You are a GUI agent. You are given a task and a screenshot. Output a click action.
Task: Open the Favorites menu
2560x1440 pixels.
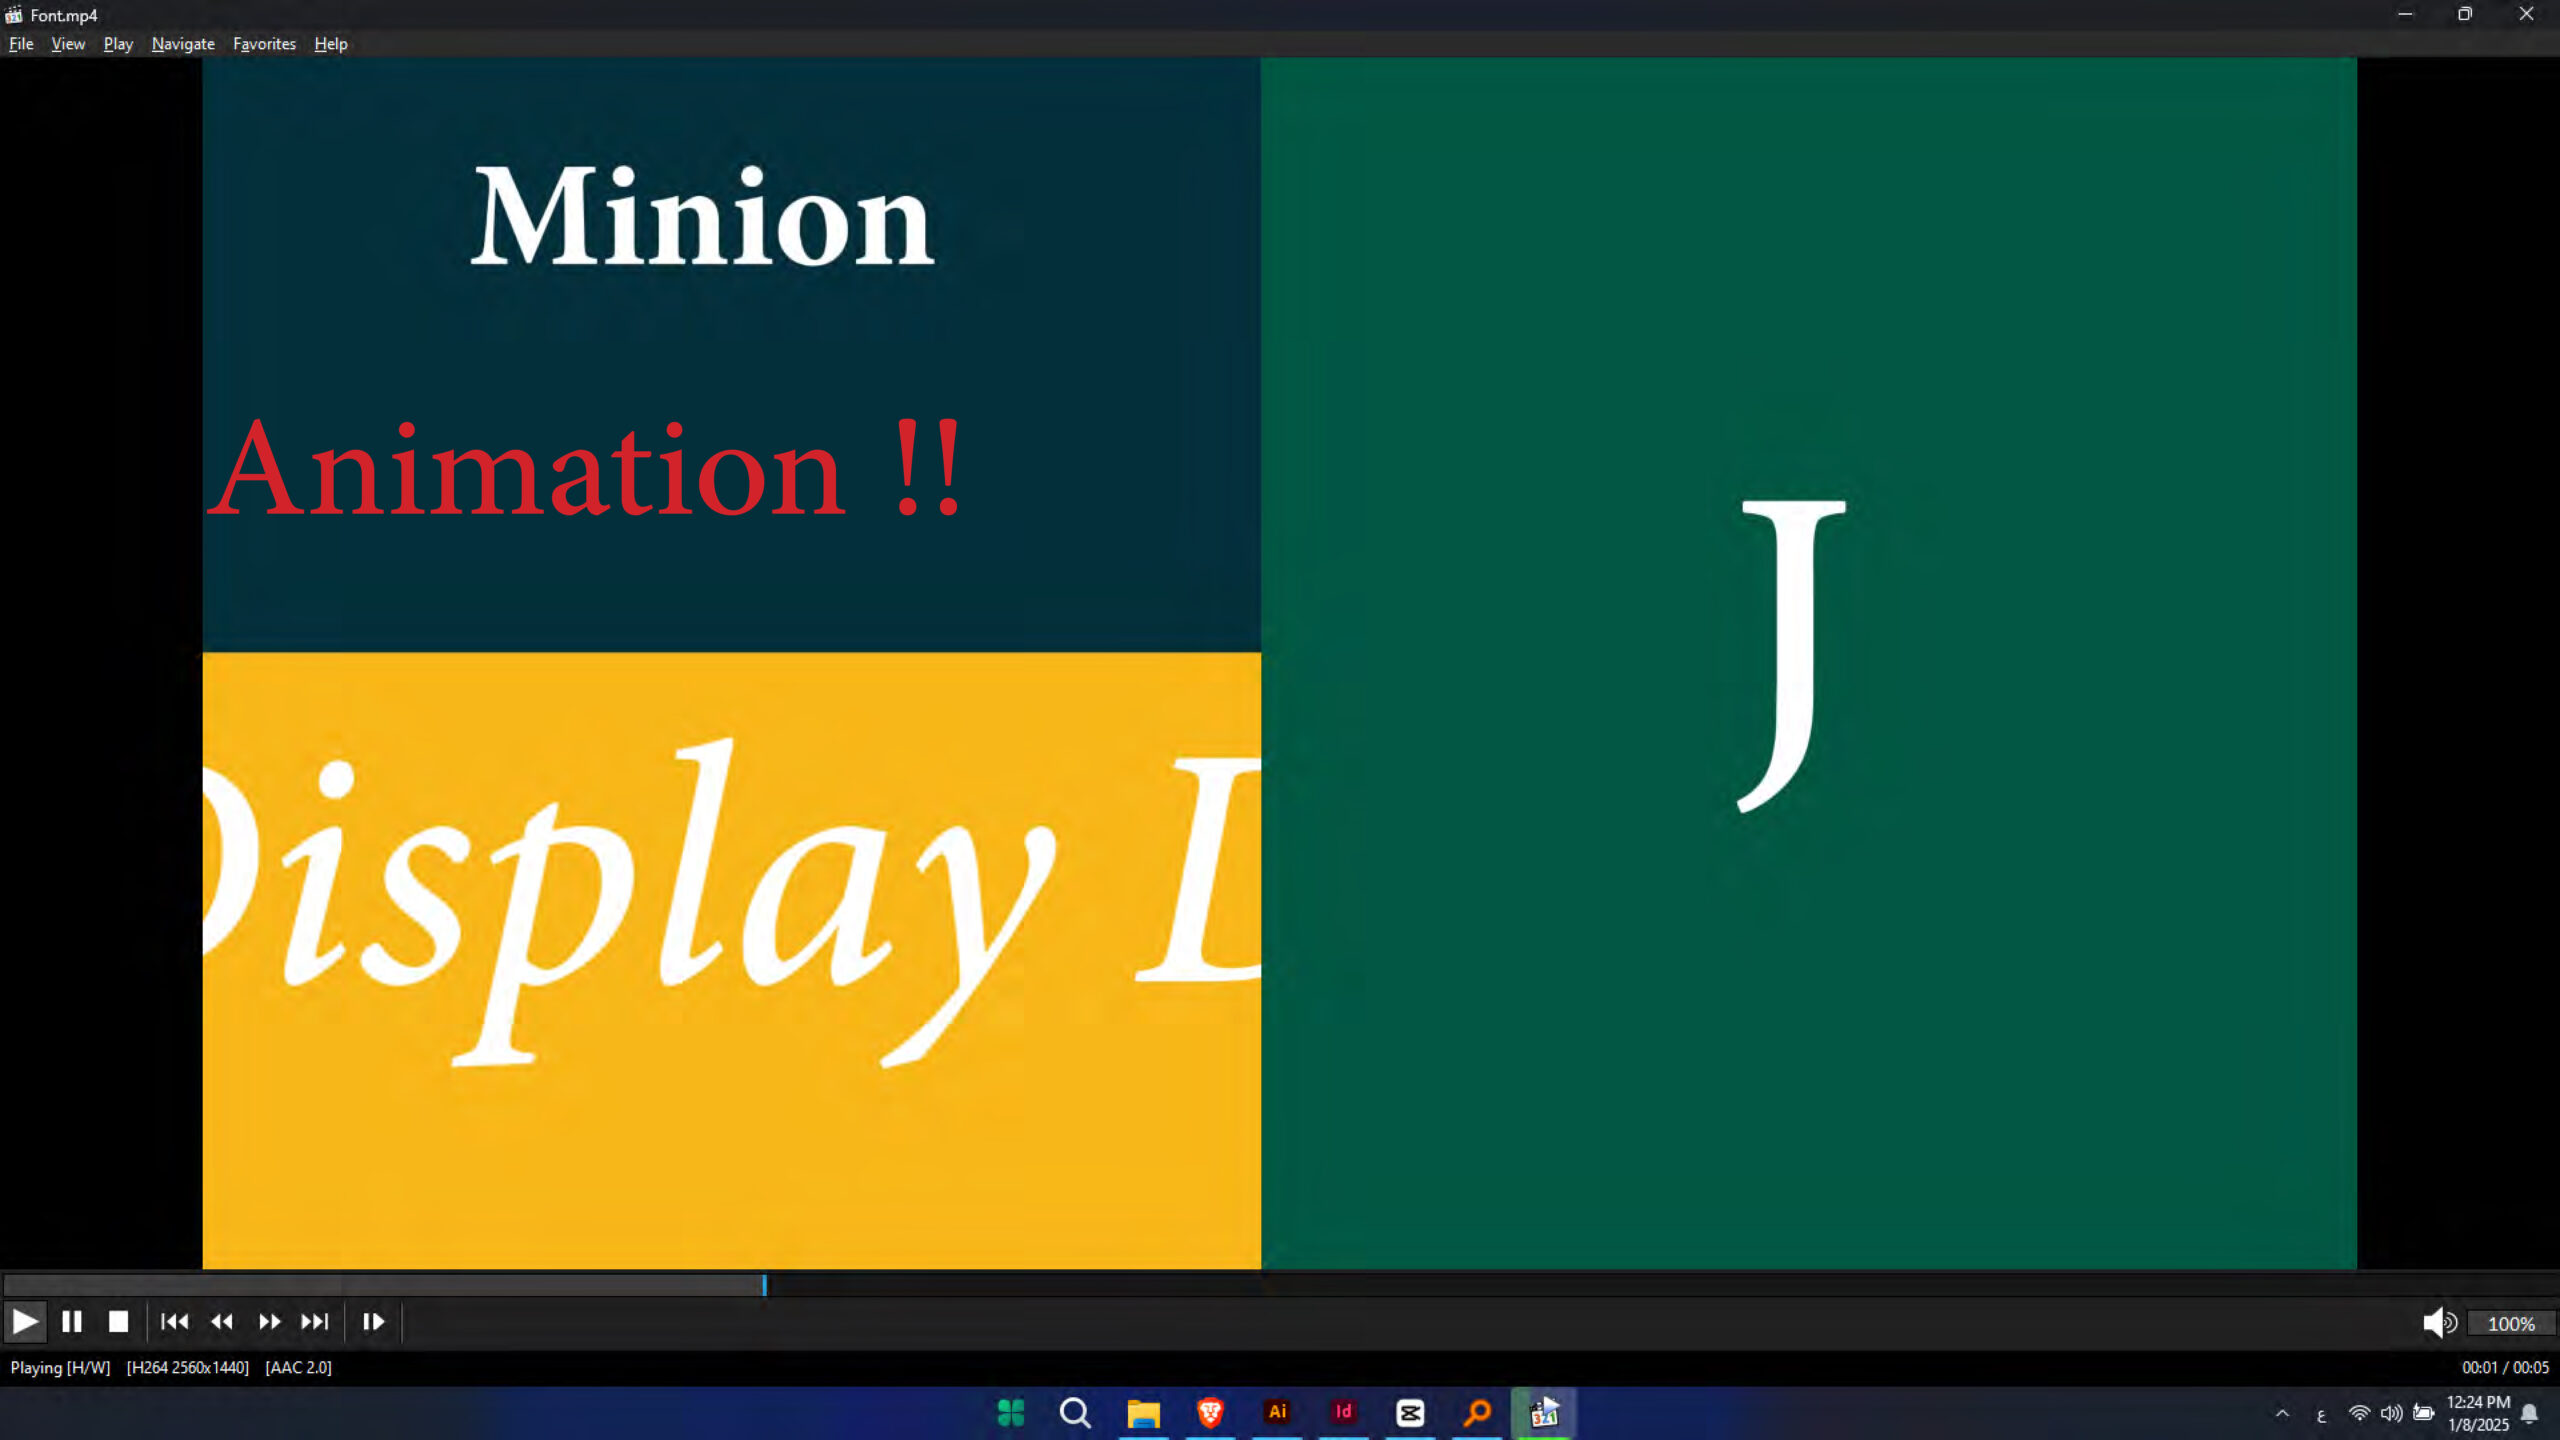point(264,44)
